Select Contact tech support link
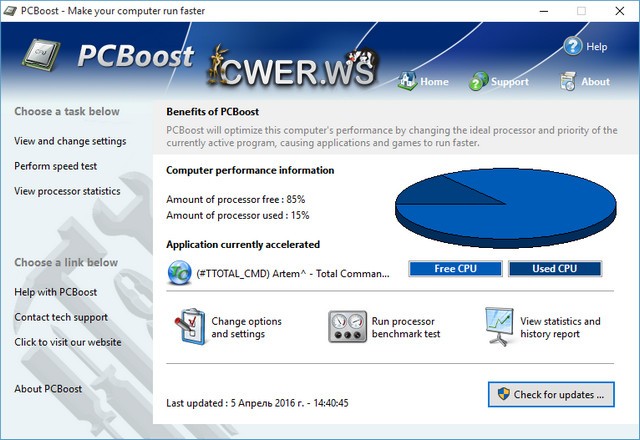 (61, 317)
